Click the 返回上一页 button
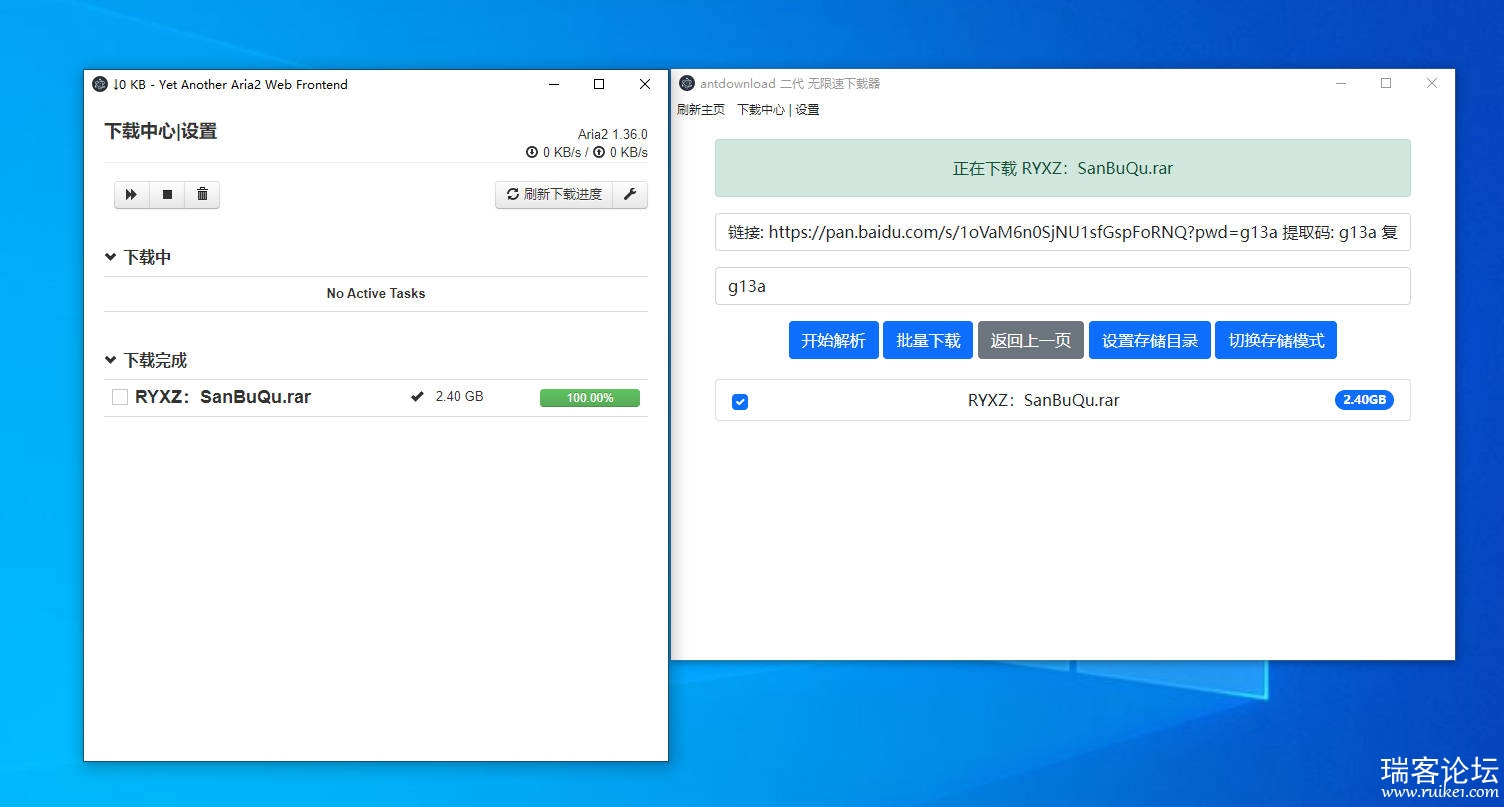 pyautogui.click(x=1030, y=340)
